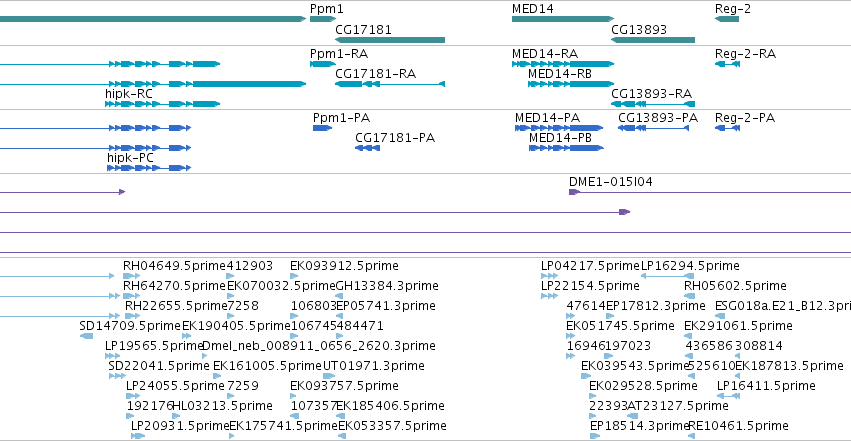Image resolution: width=851 pixels, height=441 pixels.
Task: Open the CG13893-PA protein label
Action: [x=658, y=118]
